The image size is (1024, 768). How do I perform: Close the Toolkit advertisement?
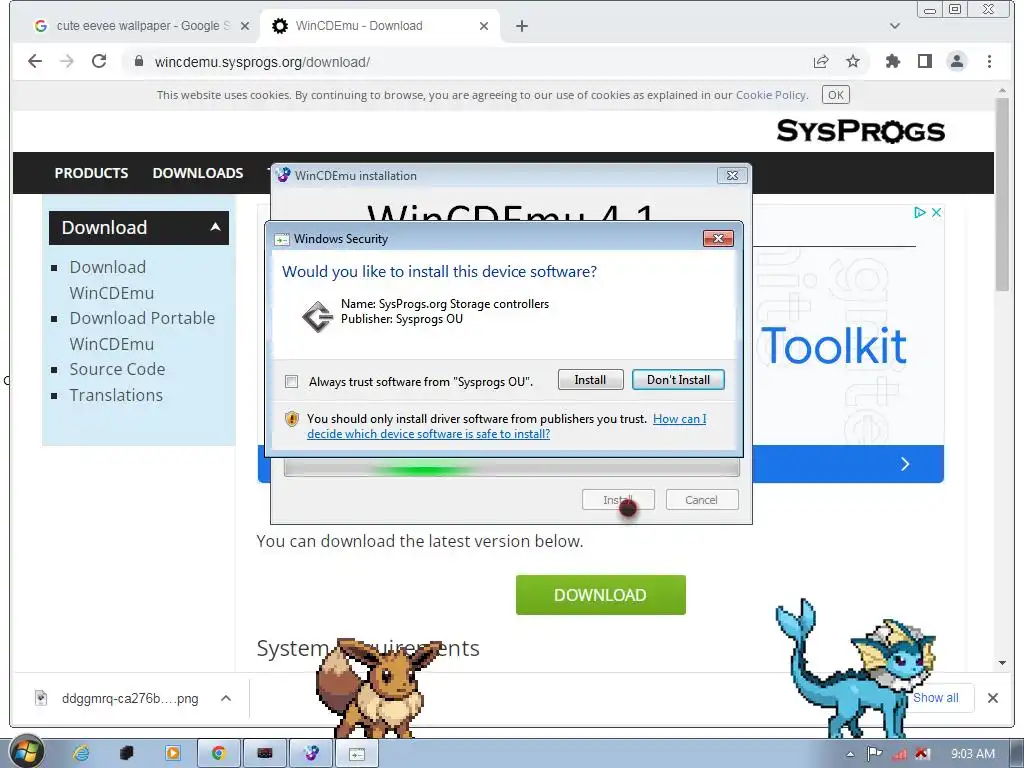[936, 212]
